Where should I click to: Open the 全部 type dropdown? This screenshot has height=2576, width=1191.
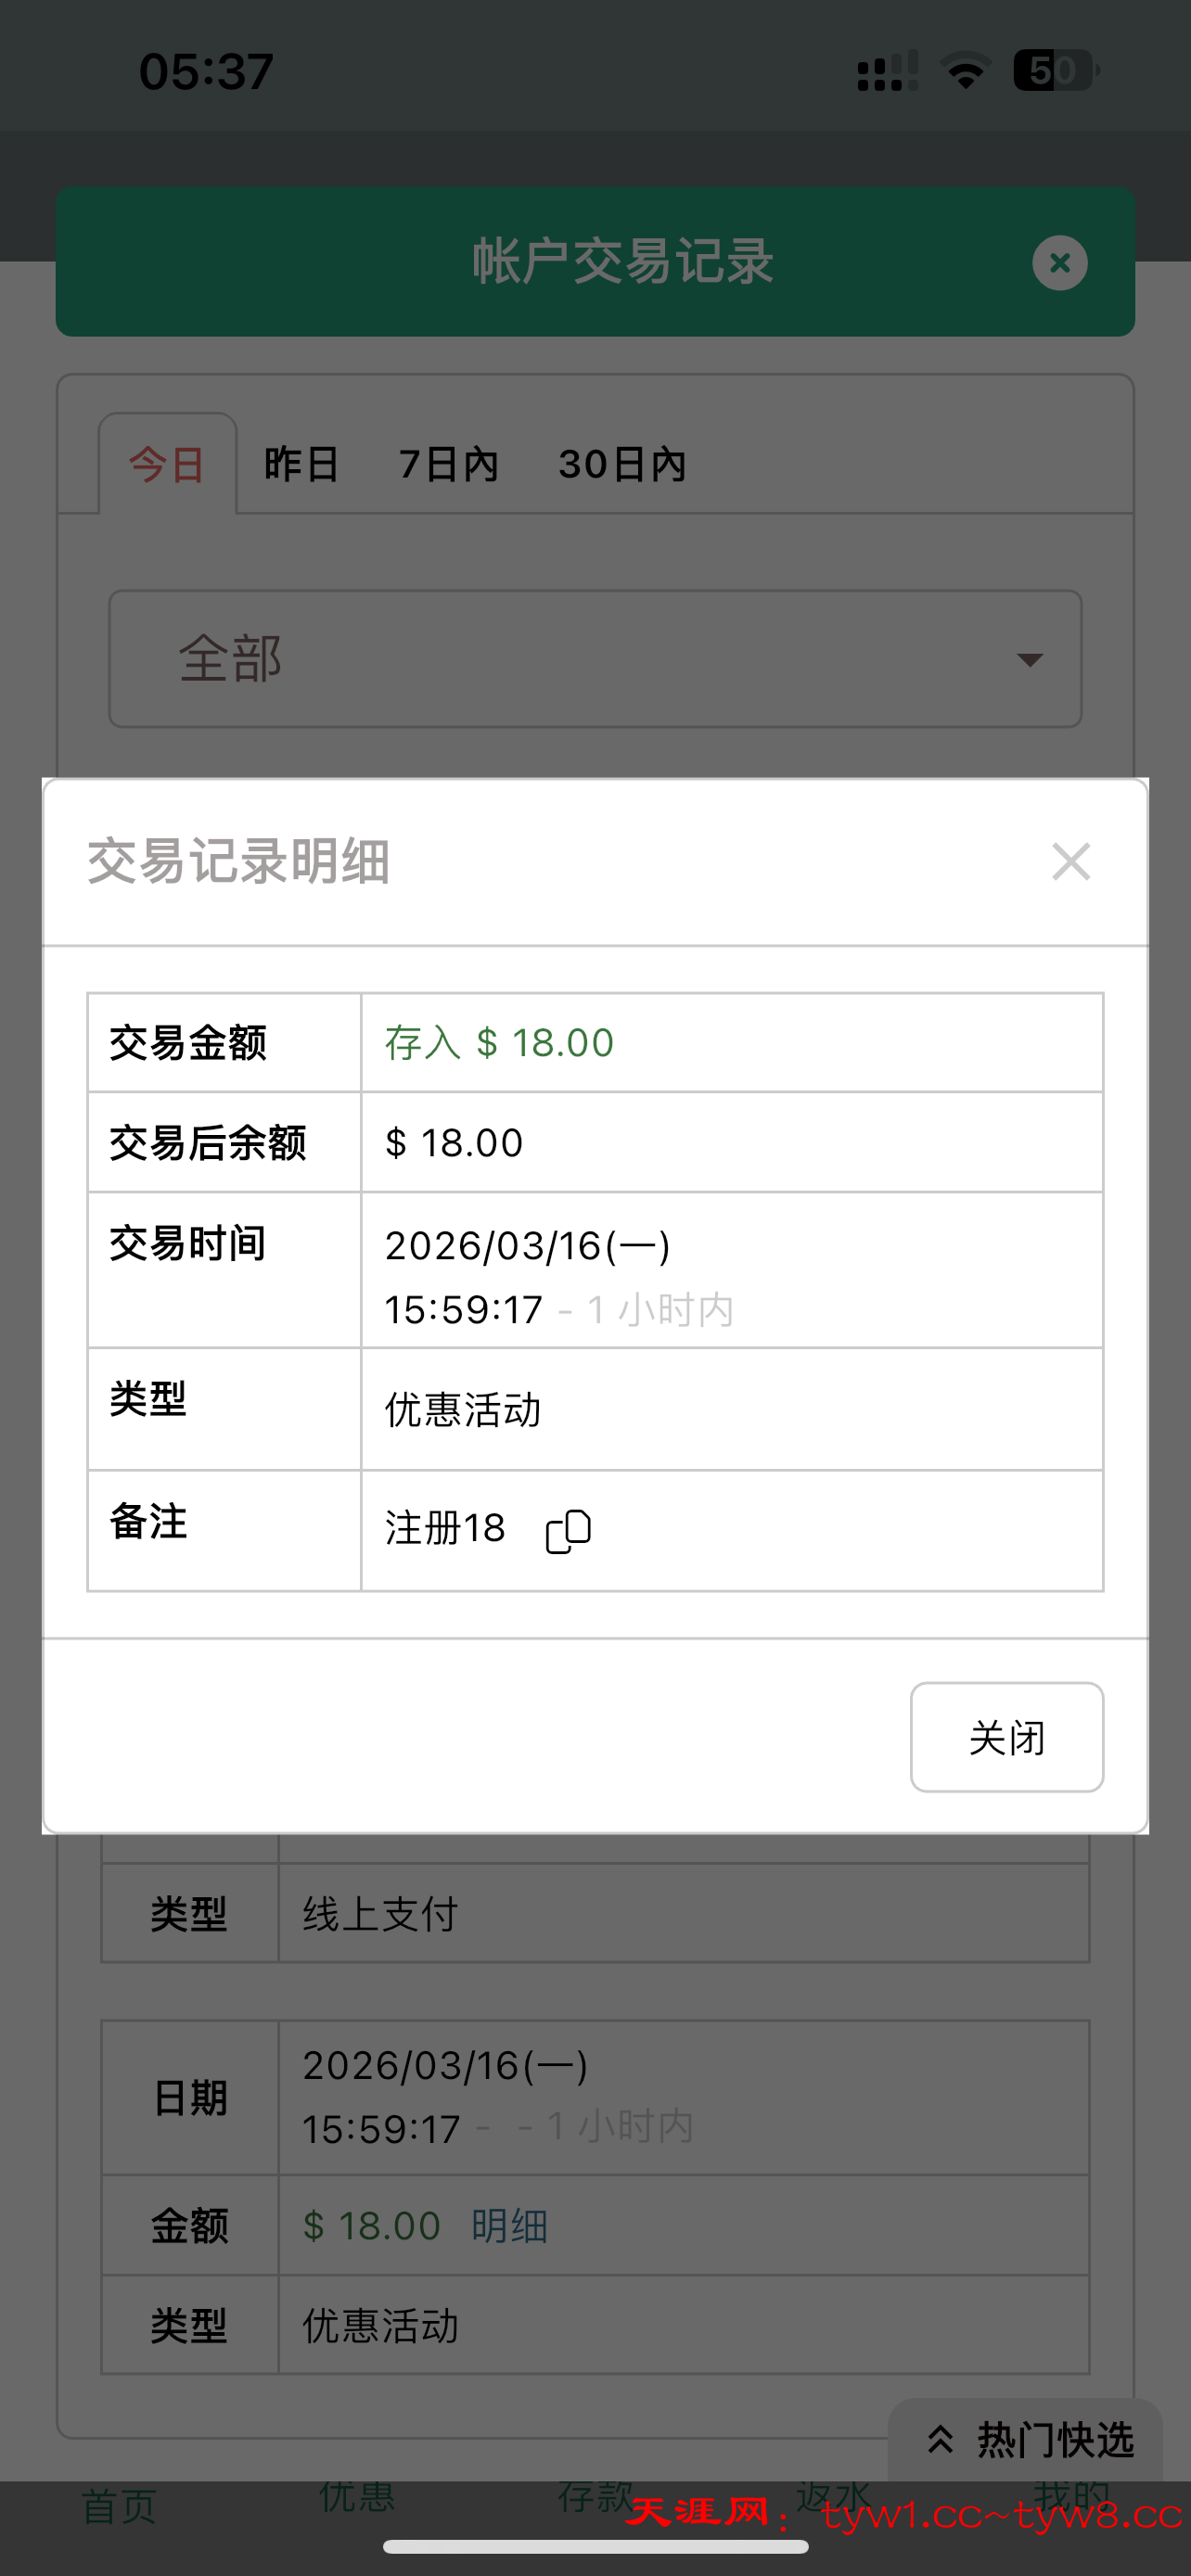click(594, 659)
